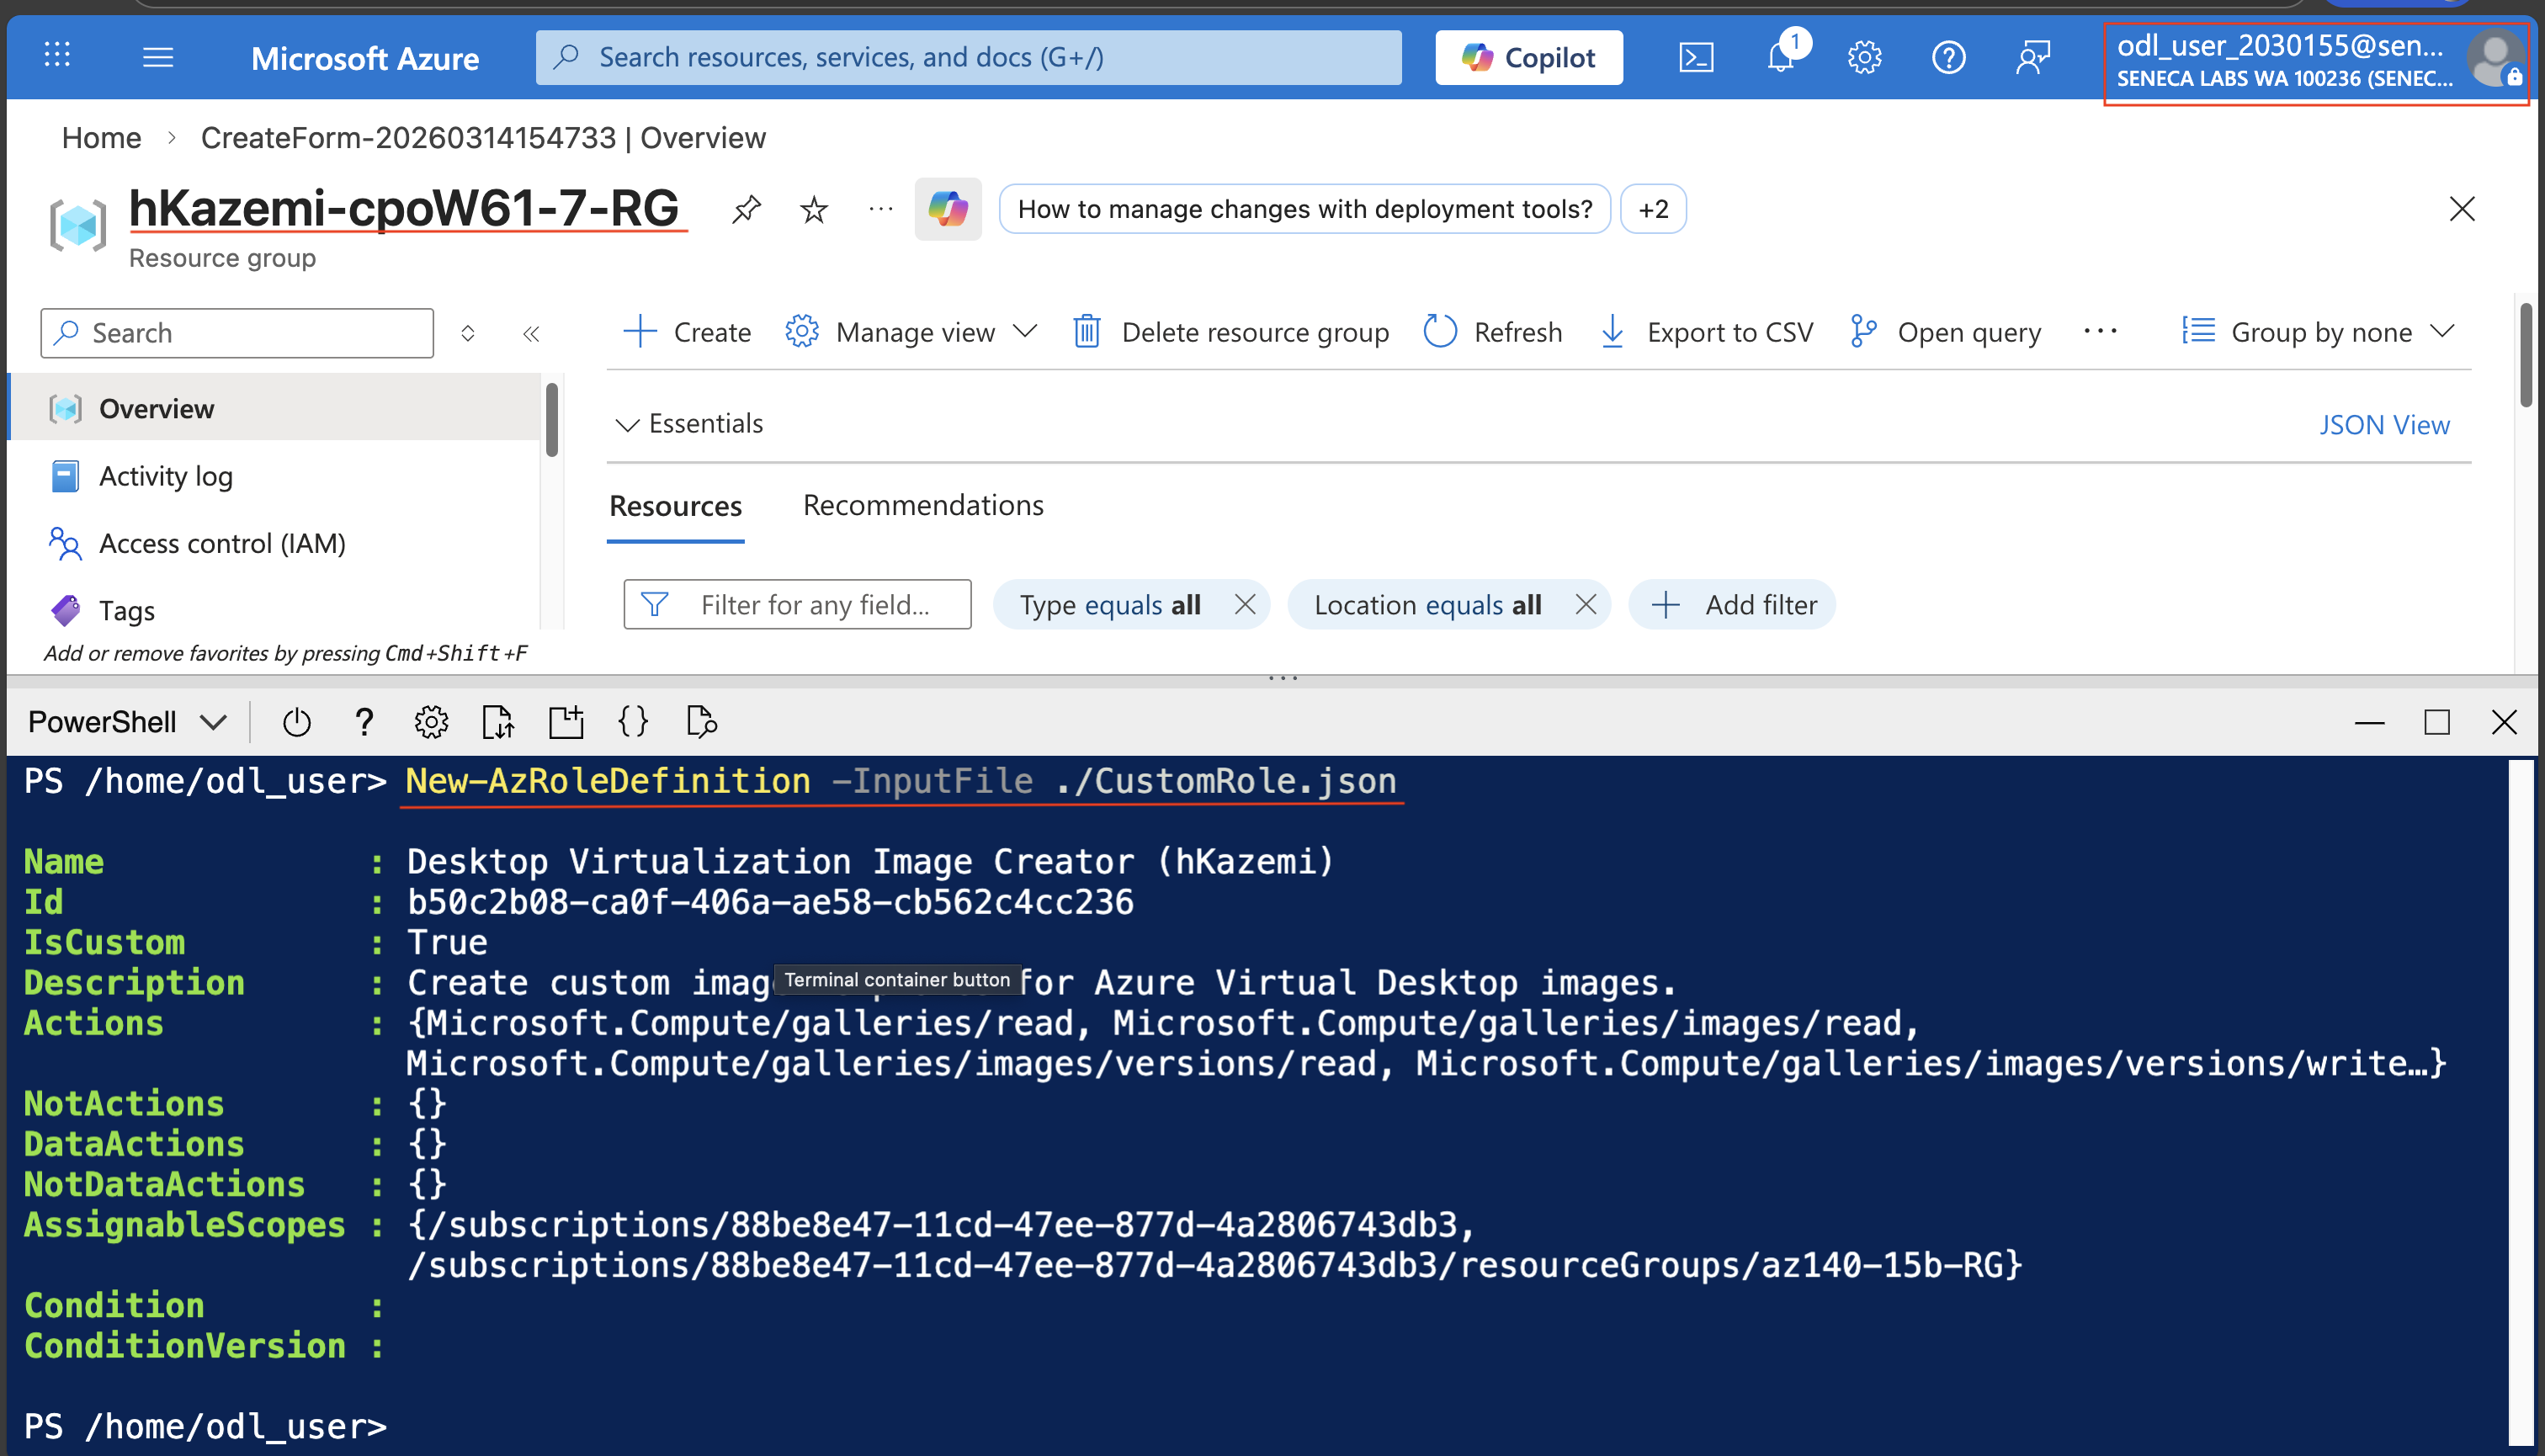Select the Resources tab
The image size is (2545, 1456).
(x=676, y=506)
